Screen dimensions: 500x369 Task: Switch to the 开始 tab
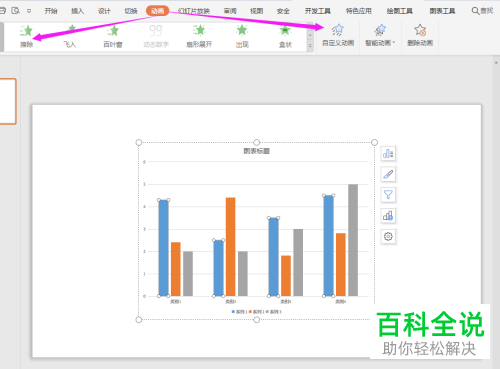(x=51, y=11)
